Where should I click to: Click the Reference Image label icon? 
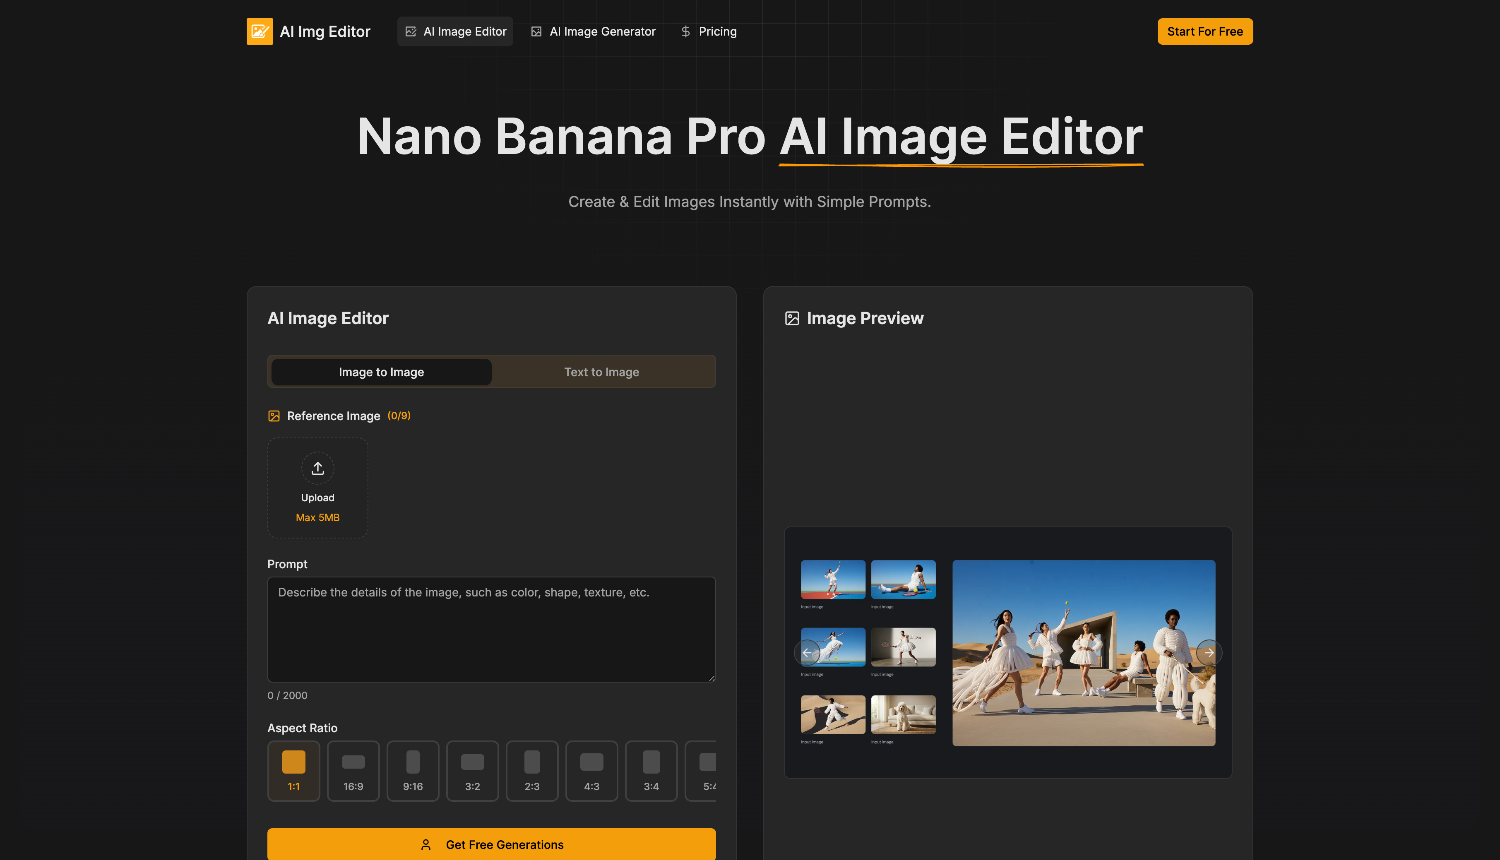(274, 416)
